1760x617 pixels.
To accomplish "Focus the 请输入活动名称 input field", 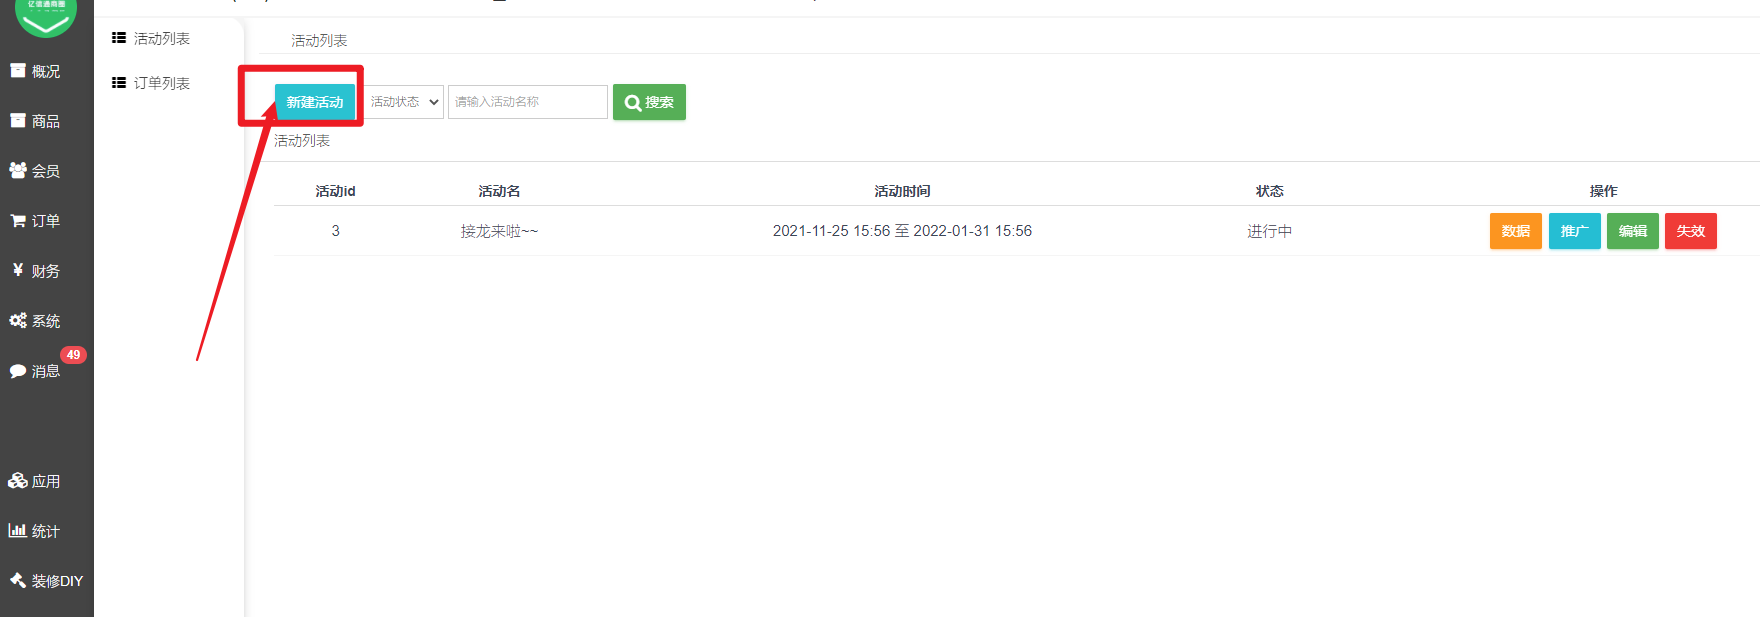I will [x=528, y=102].
